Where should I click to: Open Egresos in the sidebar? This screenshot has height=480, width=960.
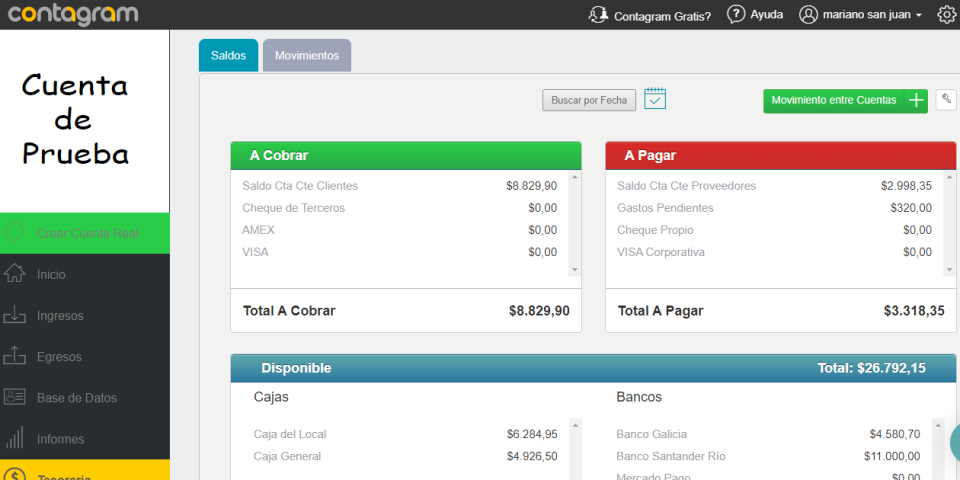point(85,356)
